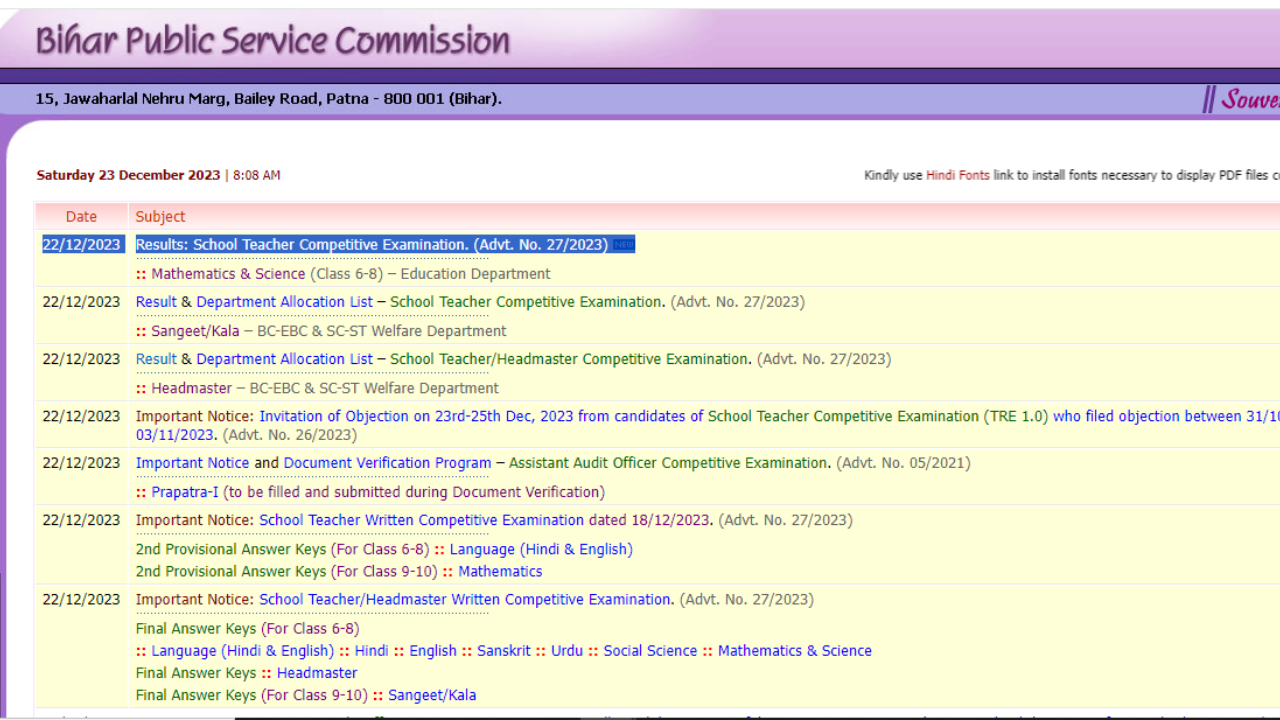
Task: Open Mathematics Class 9-10 provisional answer key
Action: tap(500, 571)
